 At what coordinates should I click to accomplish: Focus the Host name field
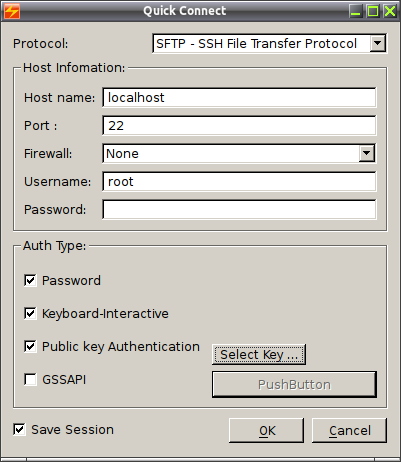[x=239, y=98]
